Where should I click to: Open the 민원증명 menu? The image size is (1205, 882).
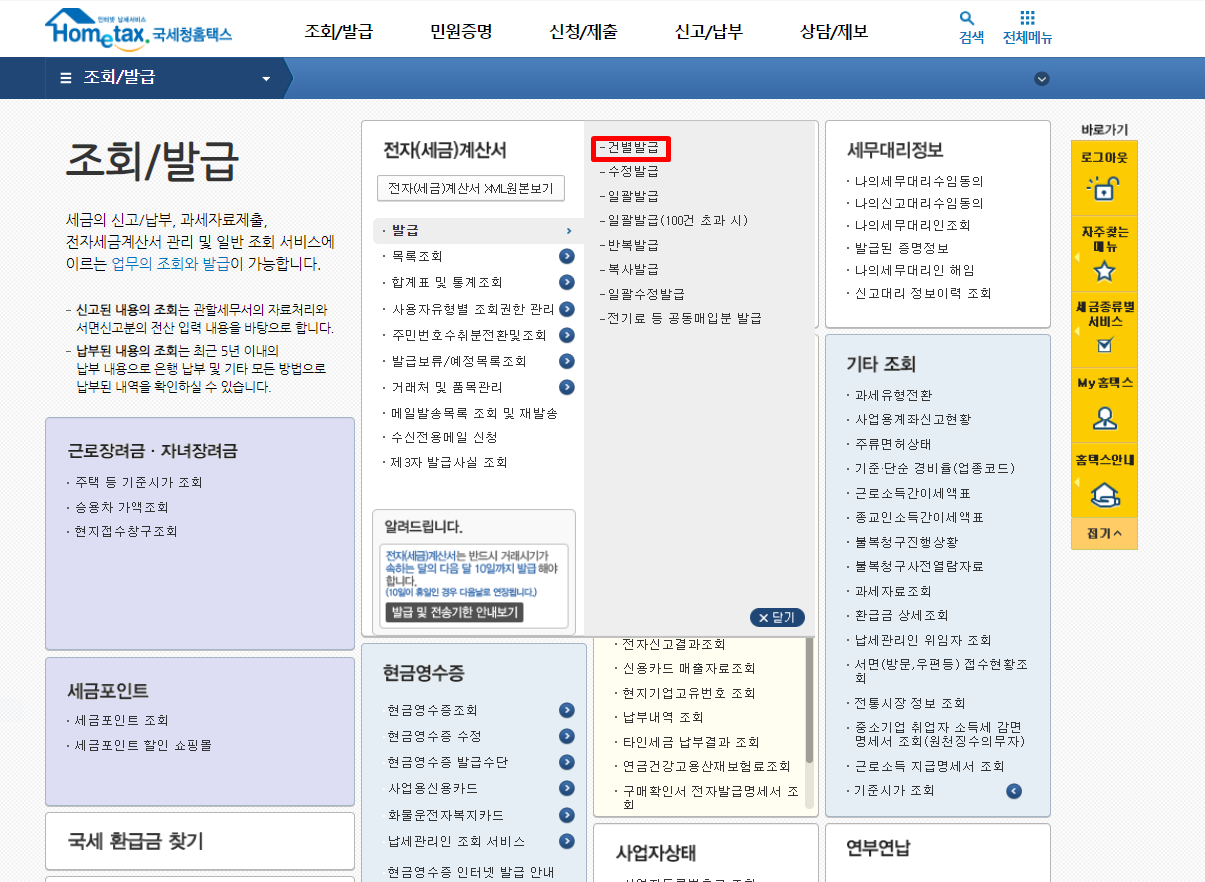pyautogui.click(x=459, y=31)
